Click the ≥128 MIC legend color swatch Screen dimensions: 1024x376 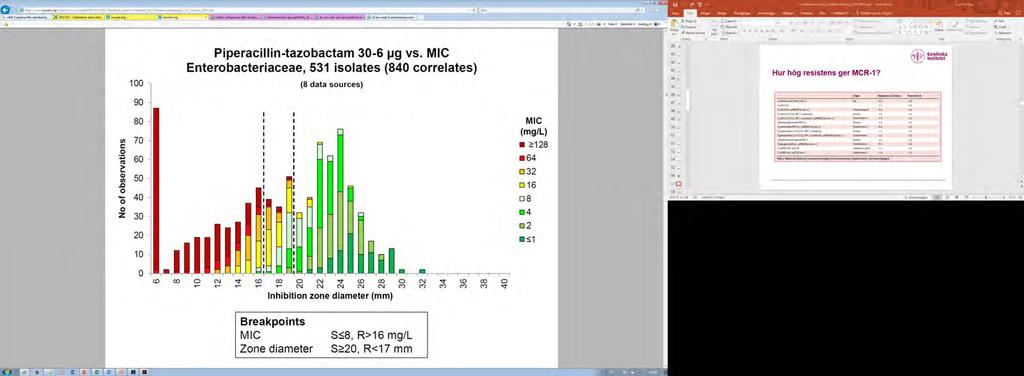(522, 144)
